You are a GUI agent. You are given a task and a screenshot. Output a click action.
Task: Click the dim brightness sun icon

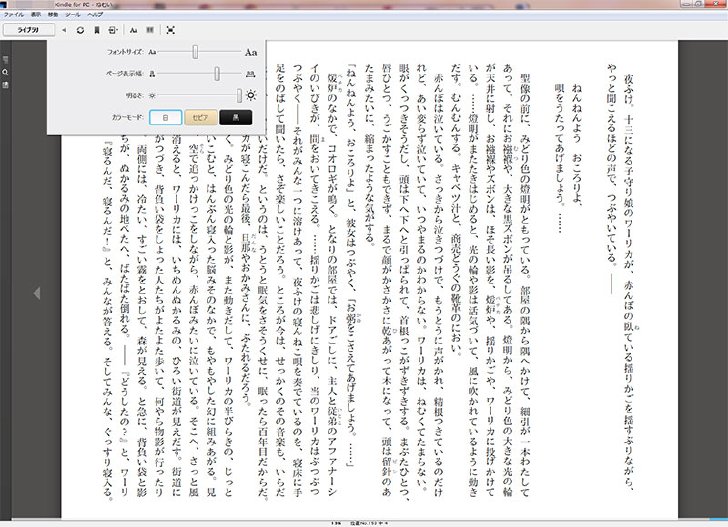[152, 96]
